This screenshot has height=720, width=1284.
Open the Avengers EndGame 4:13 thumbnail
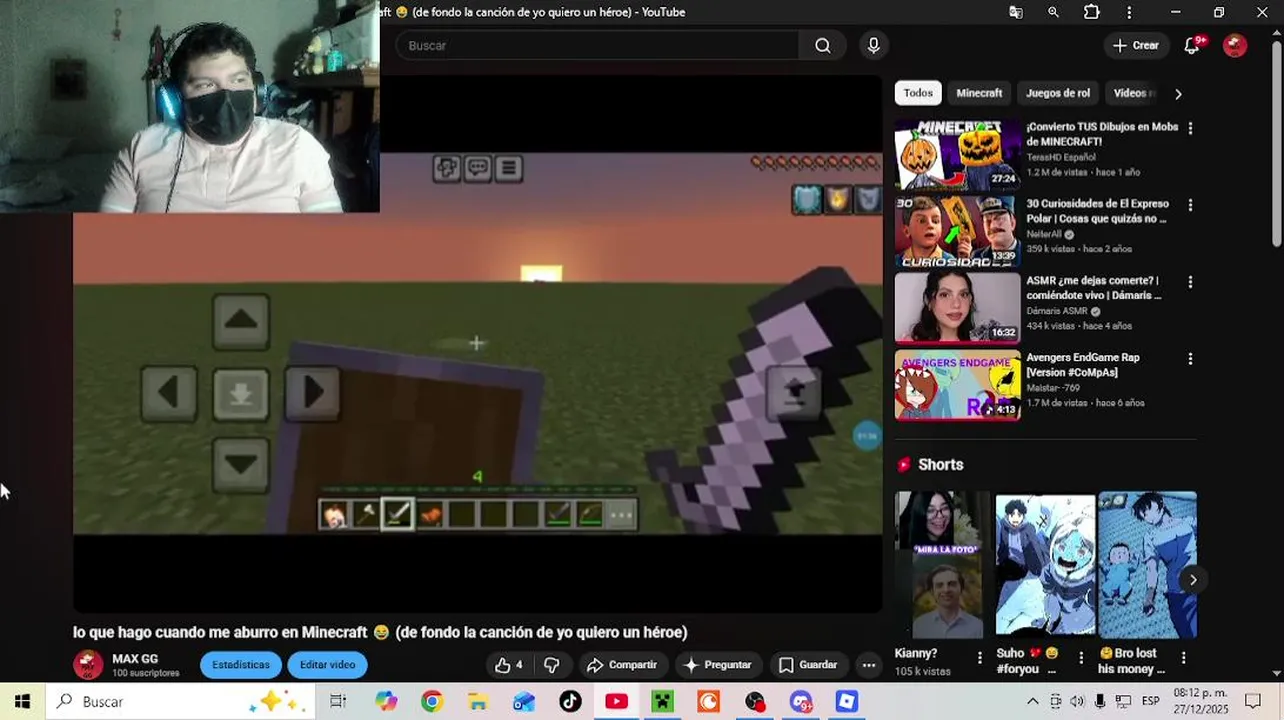coord(957,384)
